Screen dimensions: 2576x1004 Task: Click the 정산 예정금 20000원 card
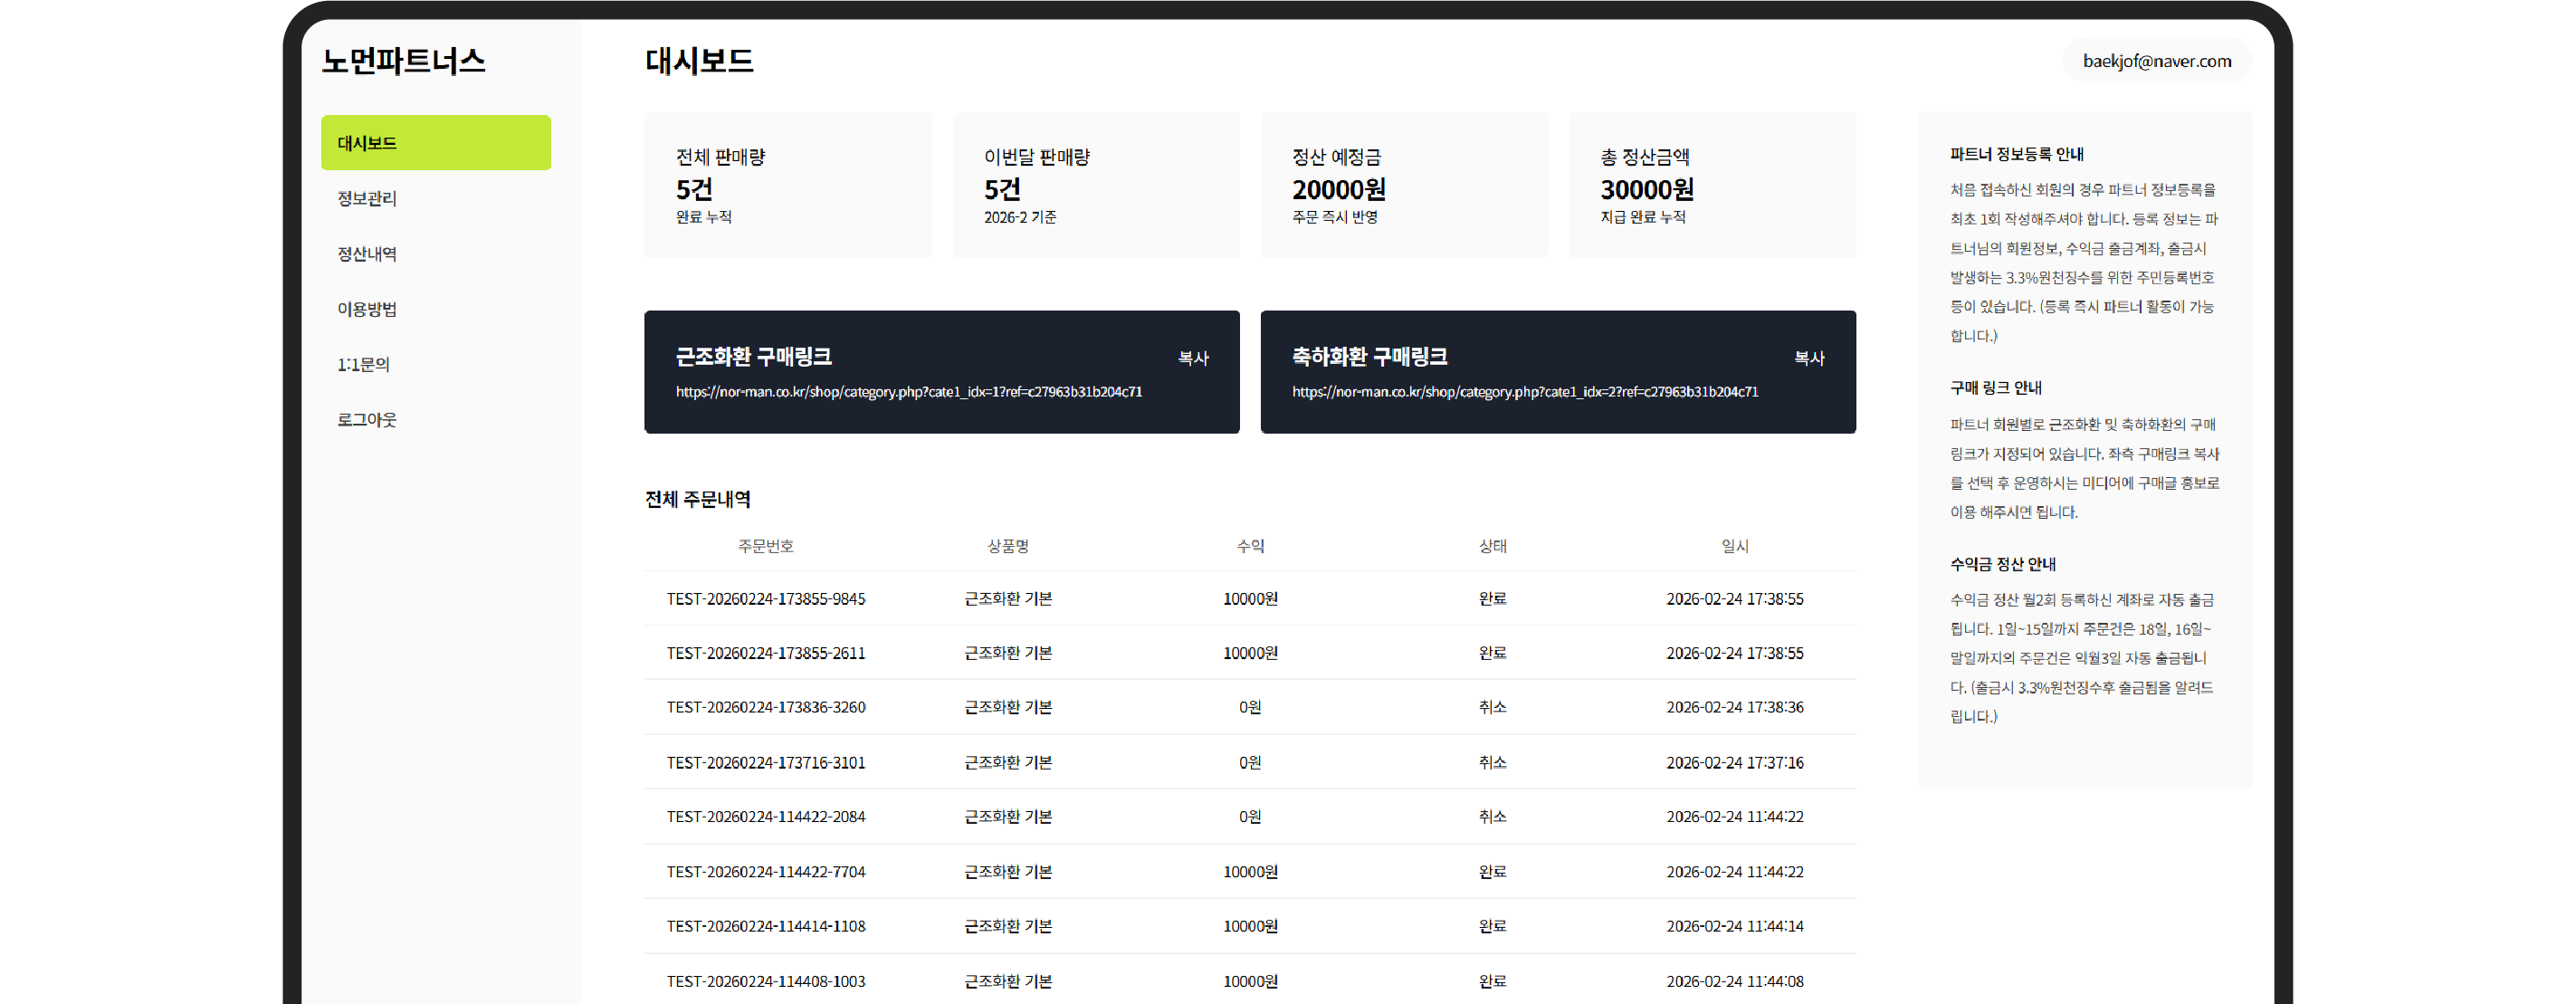(1404, 185)
